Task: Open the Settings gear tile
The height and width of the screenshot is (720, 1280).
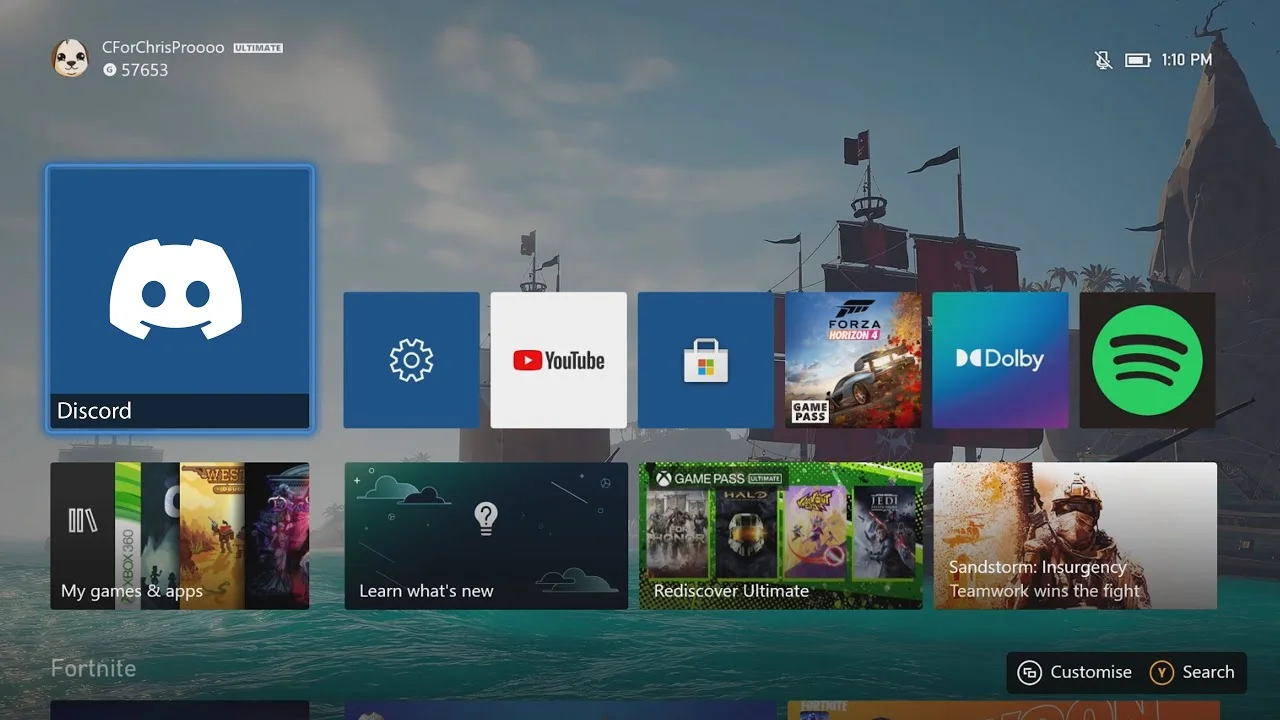Action: 411,360
